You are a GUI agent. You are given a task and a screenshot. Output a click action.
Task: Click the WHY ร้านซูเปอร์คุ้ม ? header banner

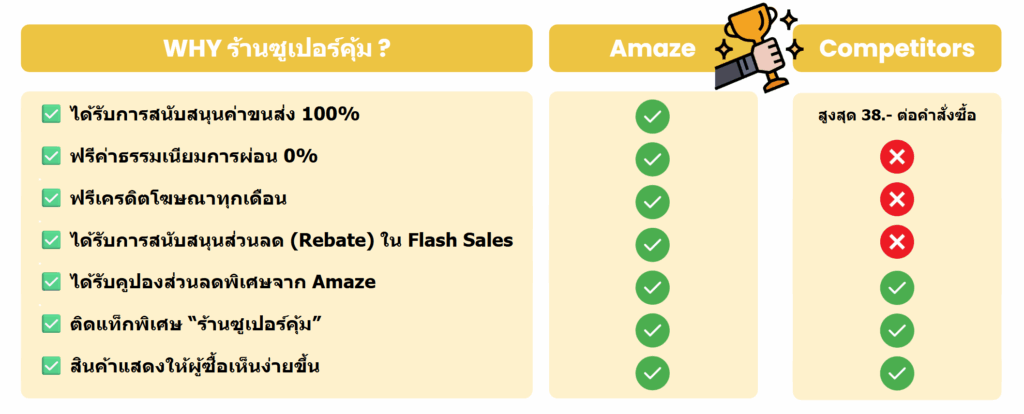[276, 48]
